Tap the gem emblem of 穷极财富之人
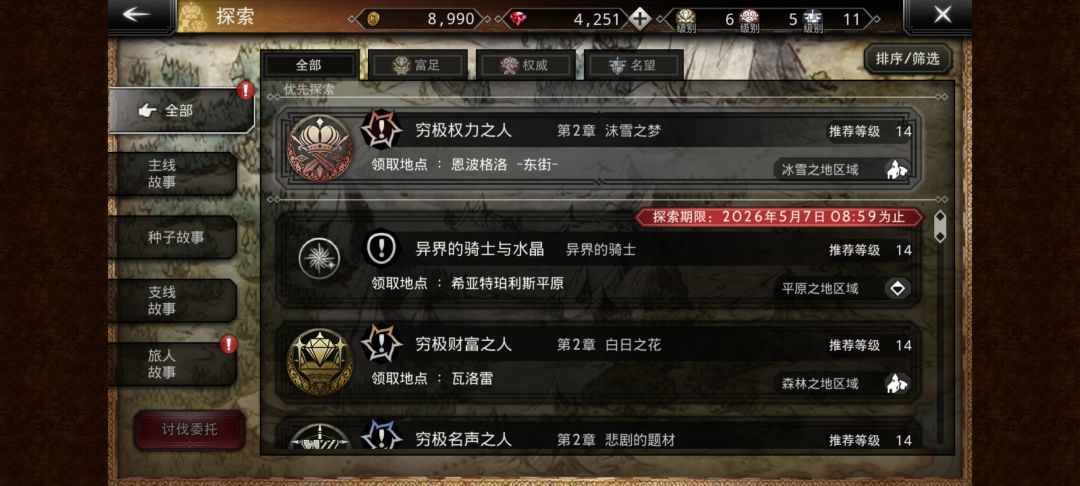Viewport: 1080px width, 486px height. click(320, 362)
